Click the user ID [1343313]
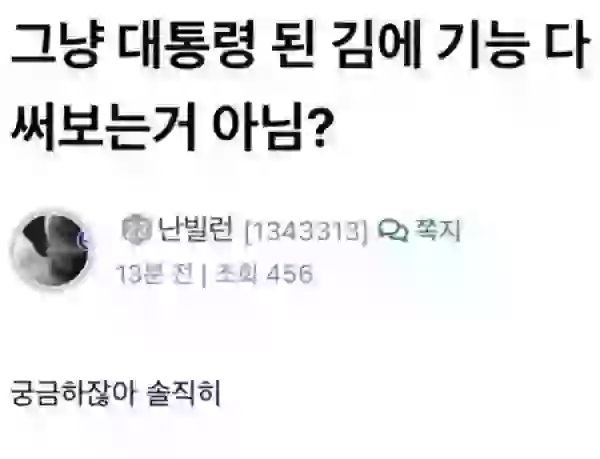 pyautogui.click(x=306, y=231)
